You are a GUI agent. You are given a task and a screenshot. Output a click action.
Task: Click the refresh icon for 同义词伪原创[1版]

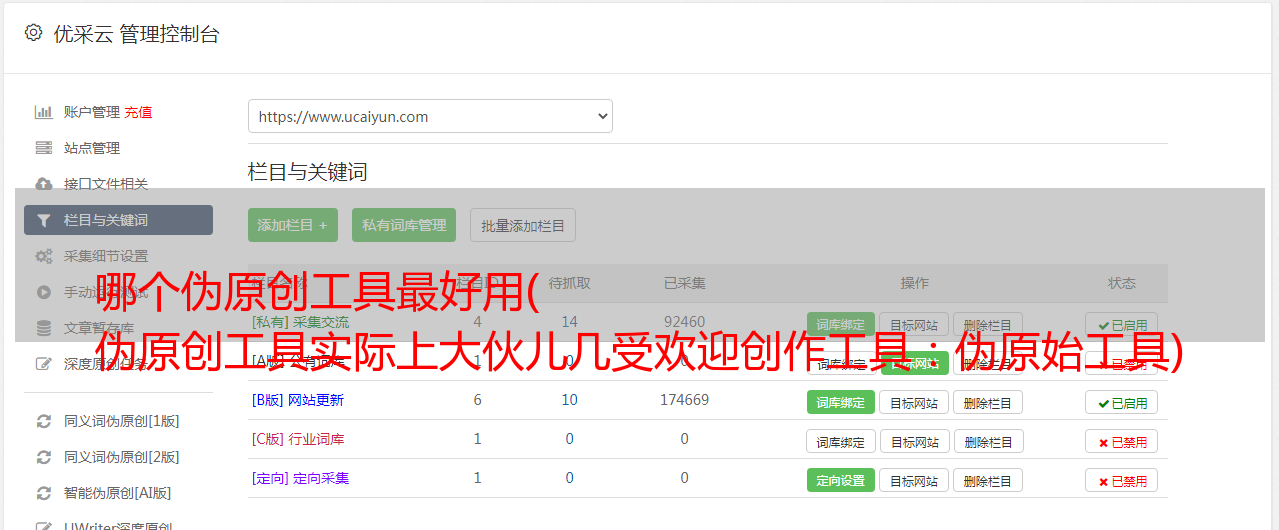[x=44, y=421]
